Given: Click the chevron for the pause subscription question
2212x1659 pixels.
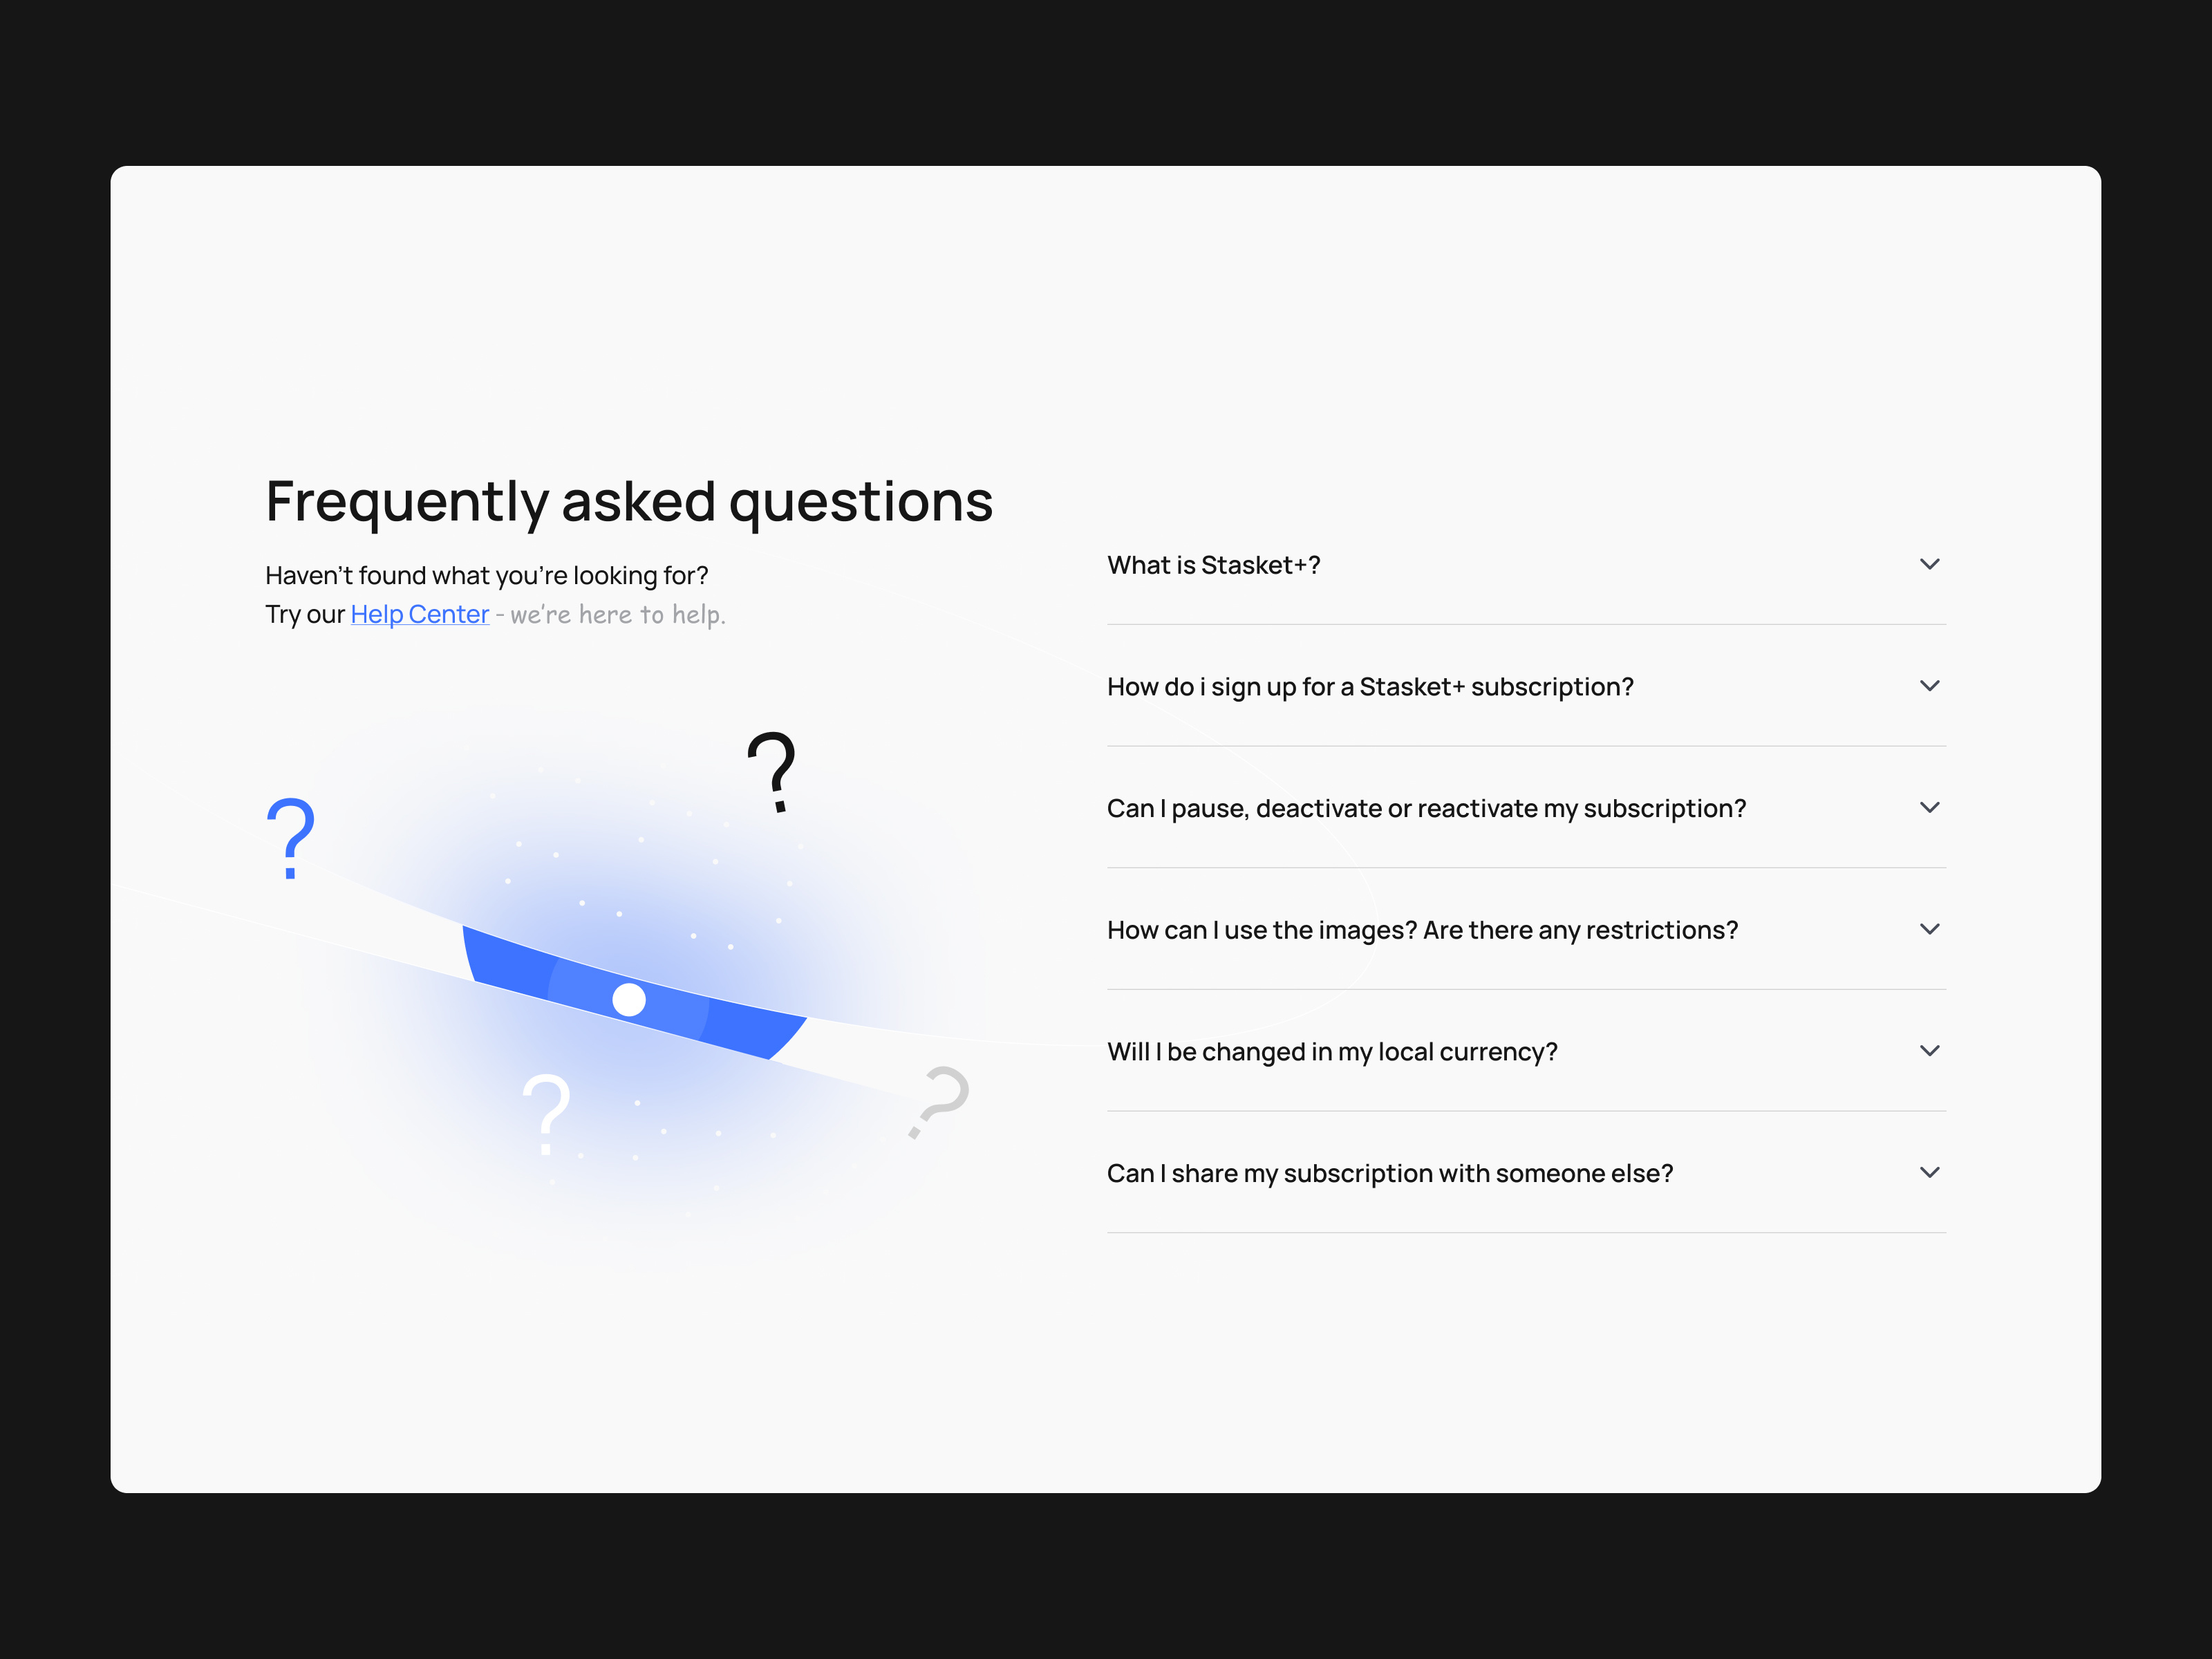Looking at the screenshot, I should coord(1930,807).
